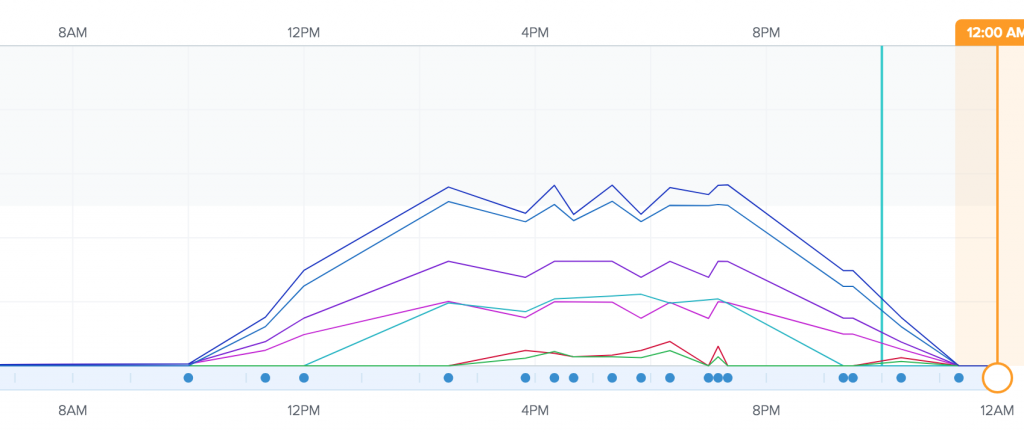
Task: Click the timeline dot between 10AM and 12PM
Action: pyautogui.click(x=265, y=378)
